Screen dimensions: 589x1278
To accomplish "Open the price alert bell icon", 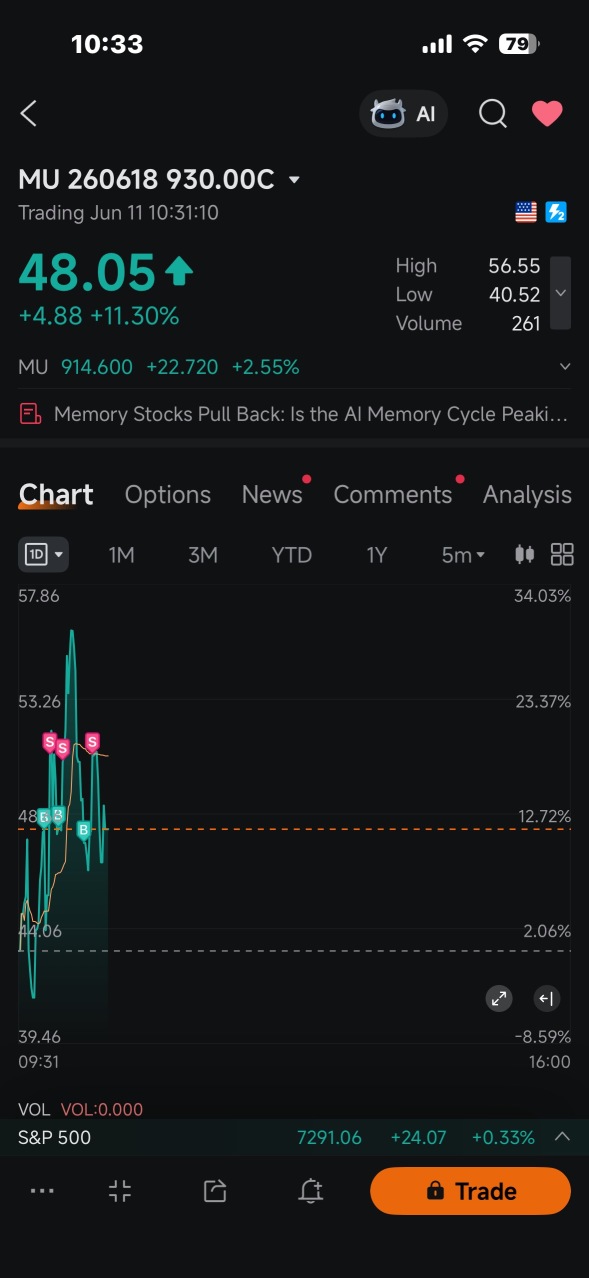I will point(311,1191).
